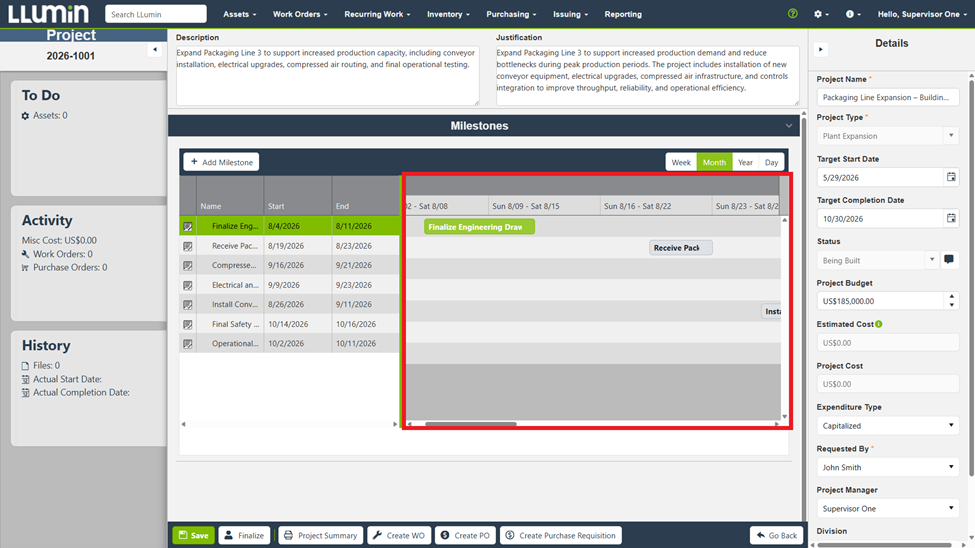This screenshot has height=548, width=975.
Task: Click the Description text area
Action: point(328,75)
